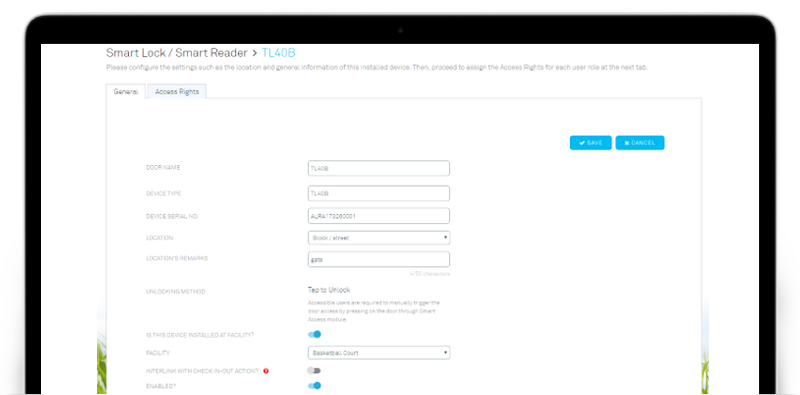Click the 'Tap to Unlock' text
The width and height of the screenshot is (800, 395).
pyautogui.click(x=329, y=290)
